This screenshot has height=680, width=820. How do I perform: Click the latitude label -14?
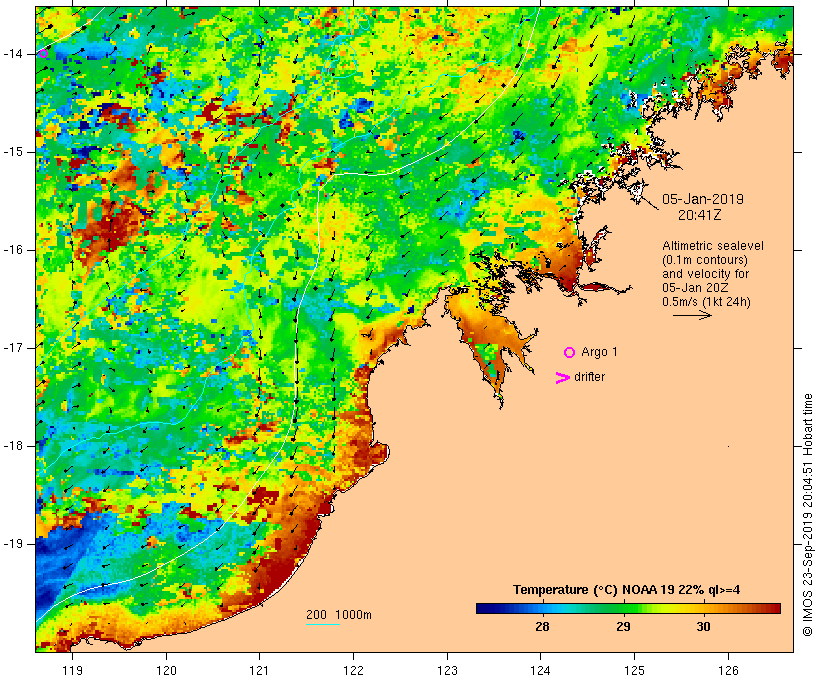(x=13, y=54)
